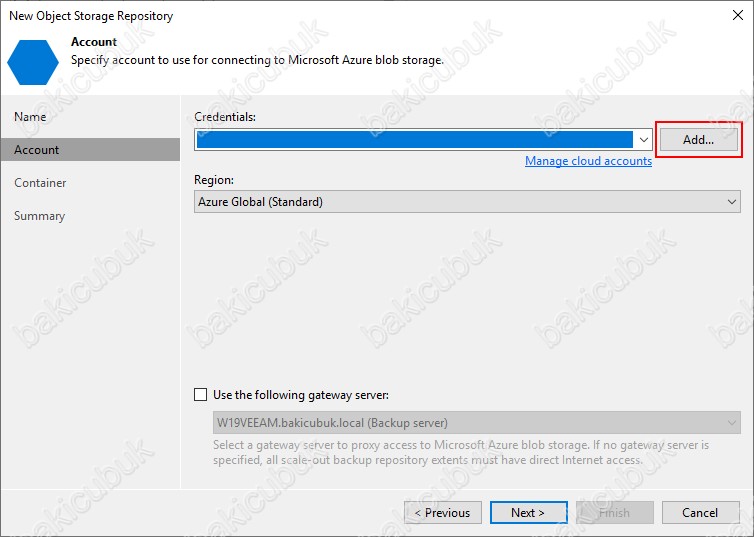Go back with the < Previous button
Screen dimensions: 754x537
[x=443, y=513]
